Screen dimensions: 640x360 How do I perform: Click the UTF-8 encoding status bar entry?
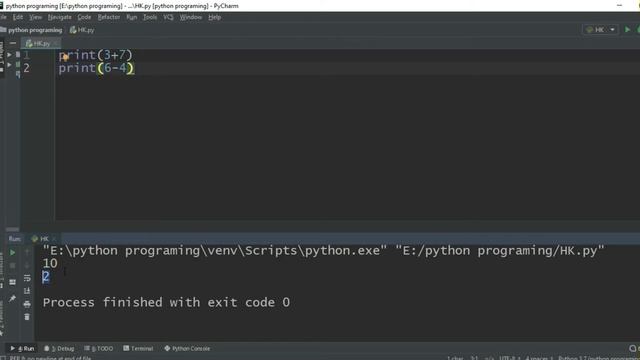[x=510, y=358]
